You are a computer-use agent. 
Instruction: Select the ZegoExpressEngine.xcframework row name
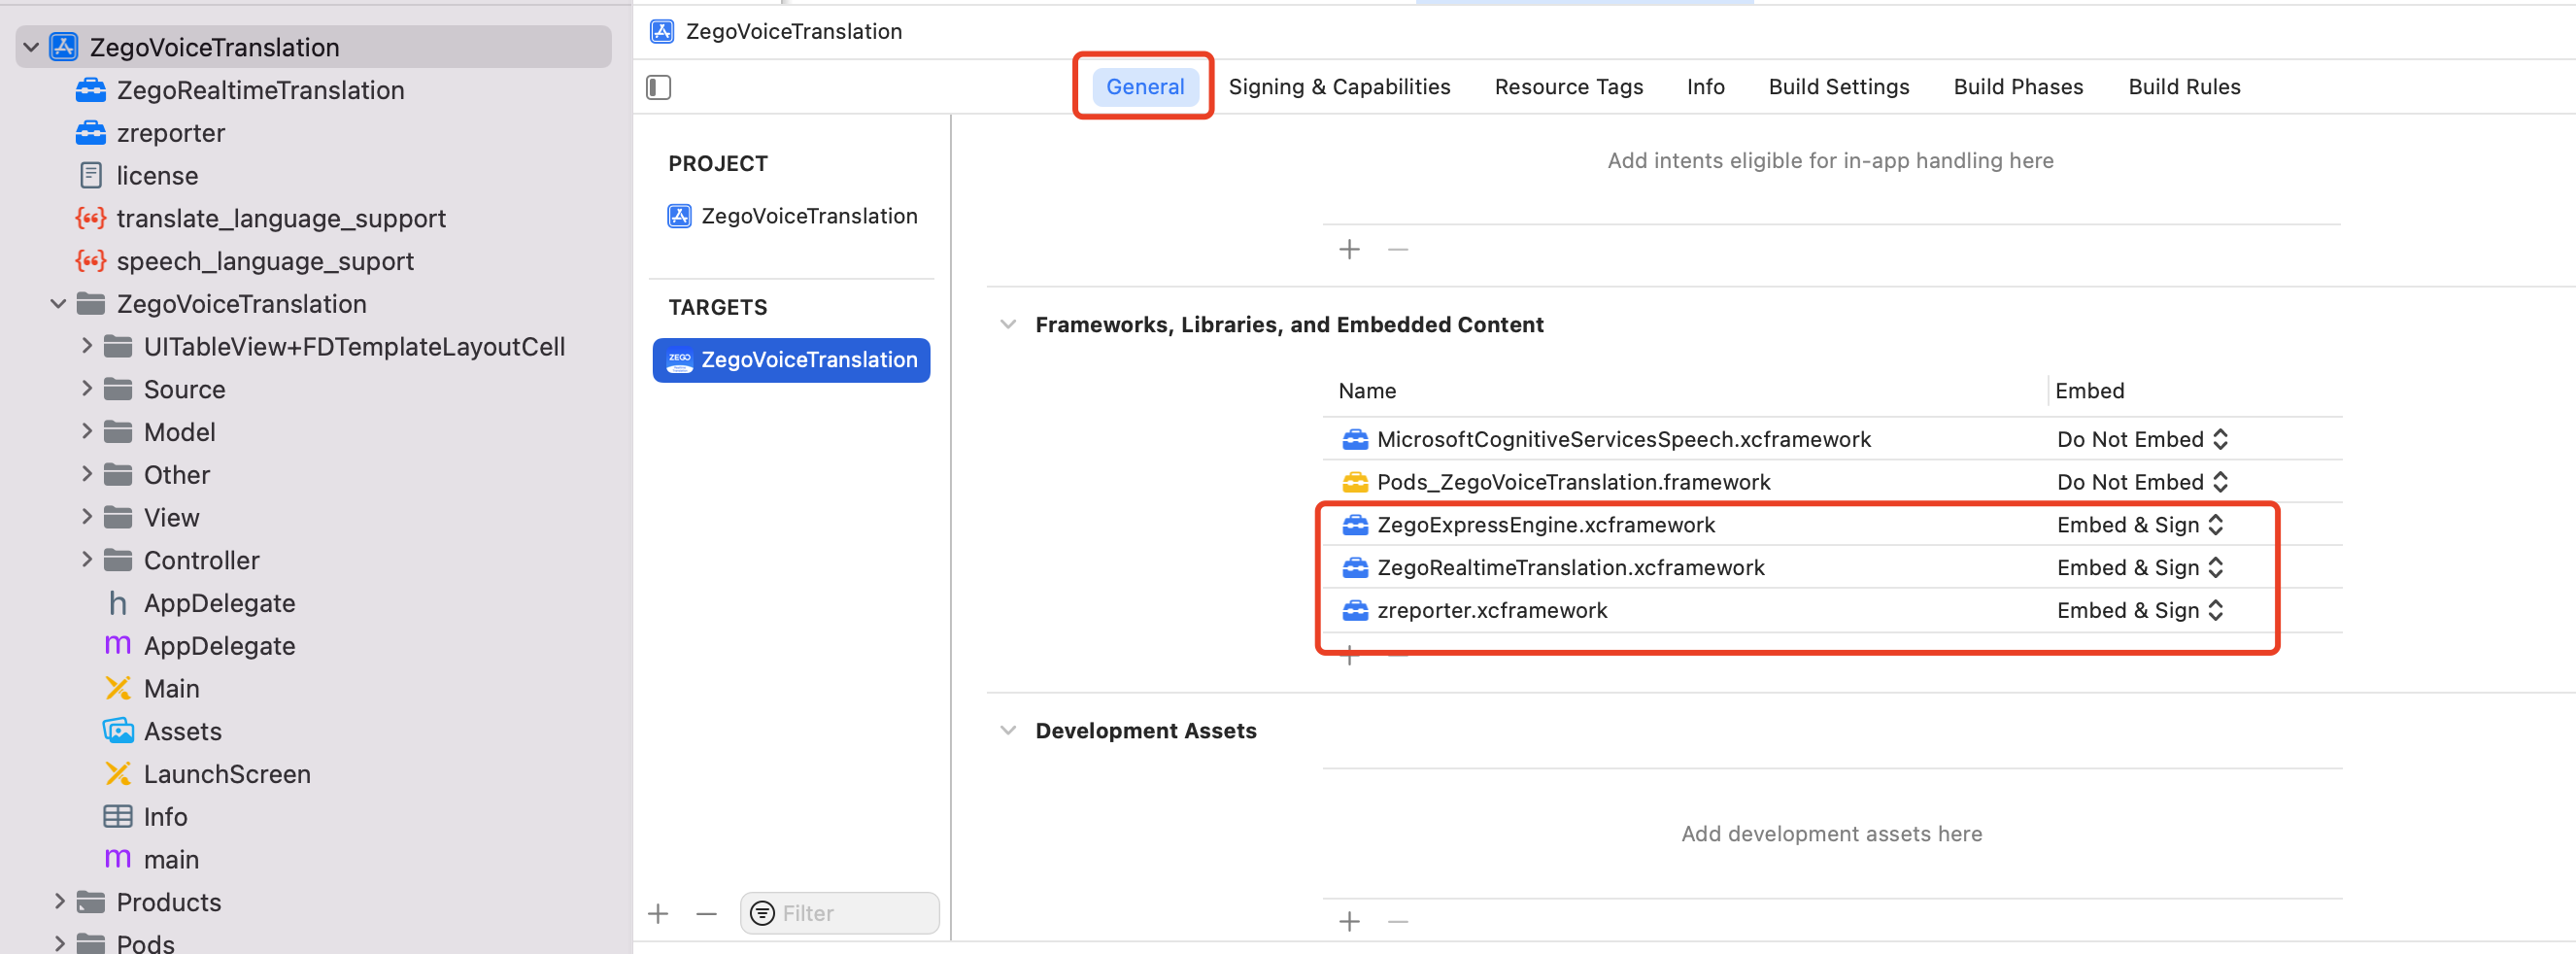pos(1546,525)
